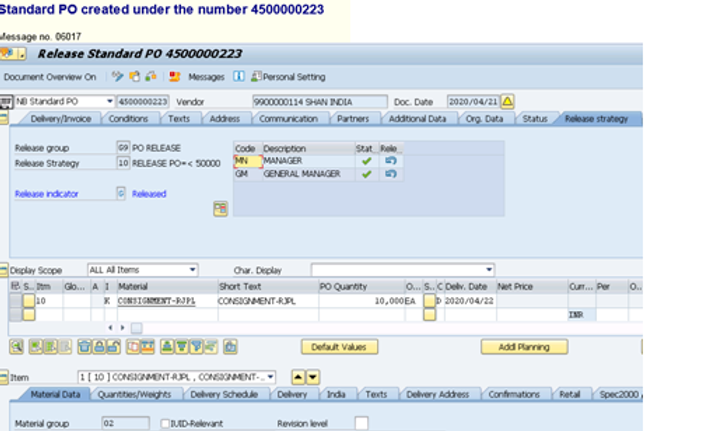
Task: Click the Addl Planning button
Action: [x=524, y=347]
